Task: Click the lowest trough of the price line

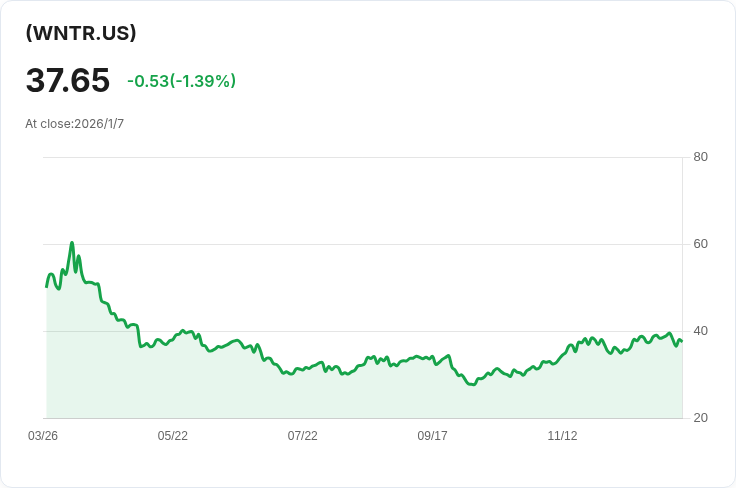Action: pos(472,384)
